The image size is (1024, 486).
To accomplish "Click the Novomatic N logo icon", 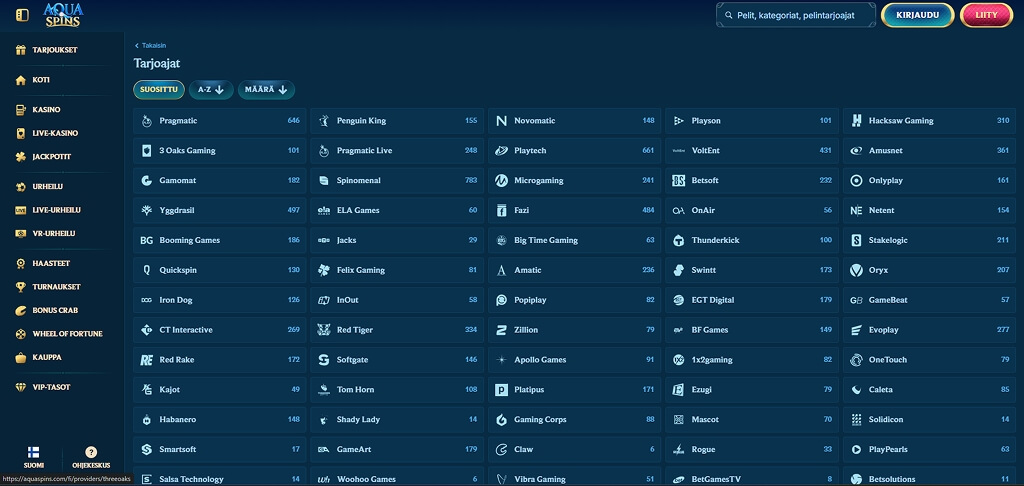I will [502, 121].
